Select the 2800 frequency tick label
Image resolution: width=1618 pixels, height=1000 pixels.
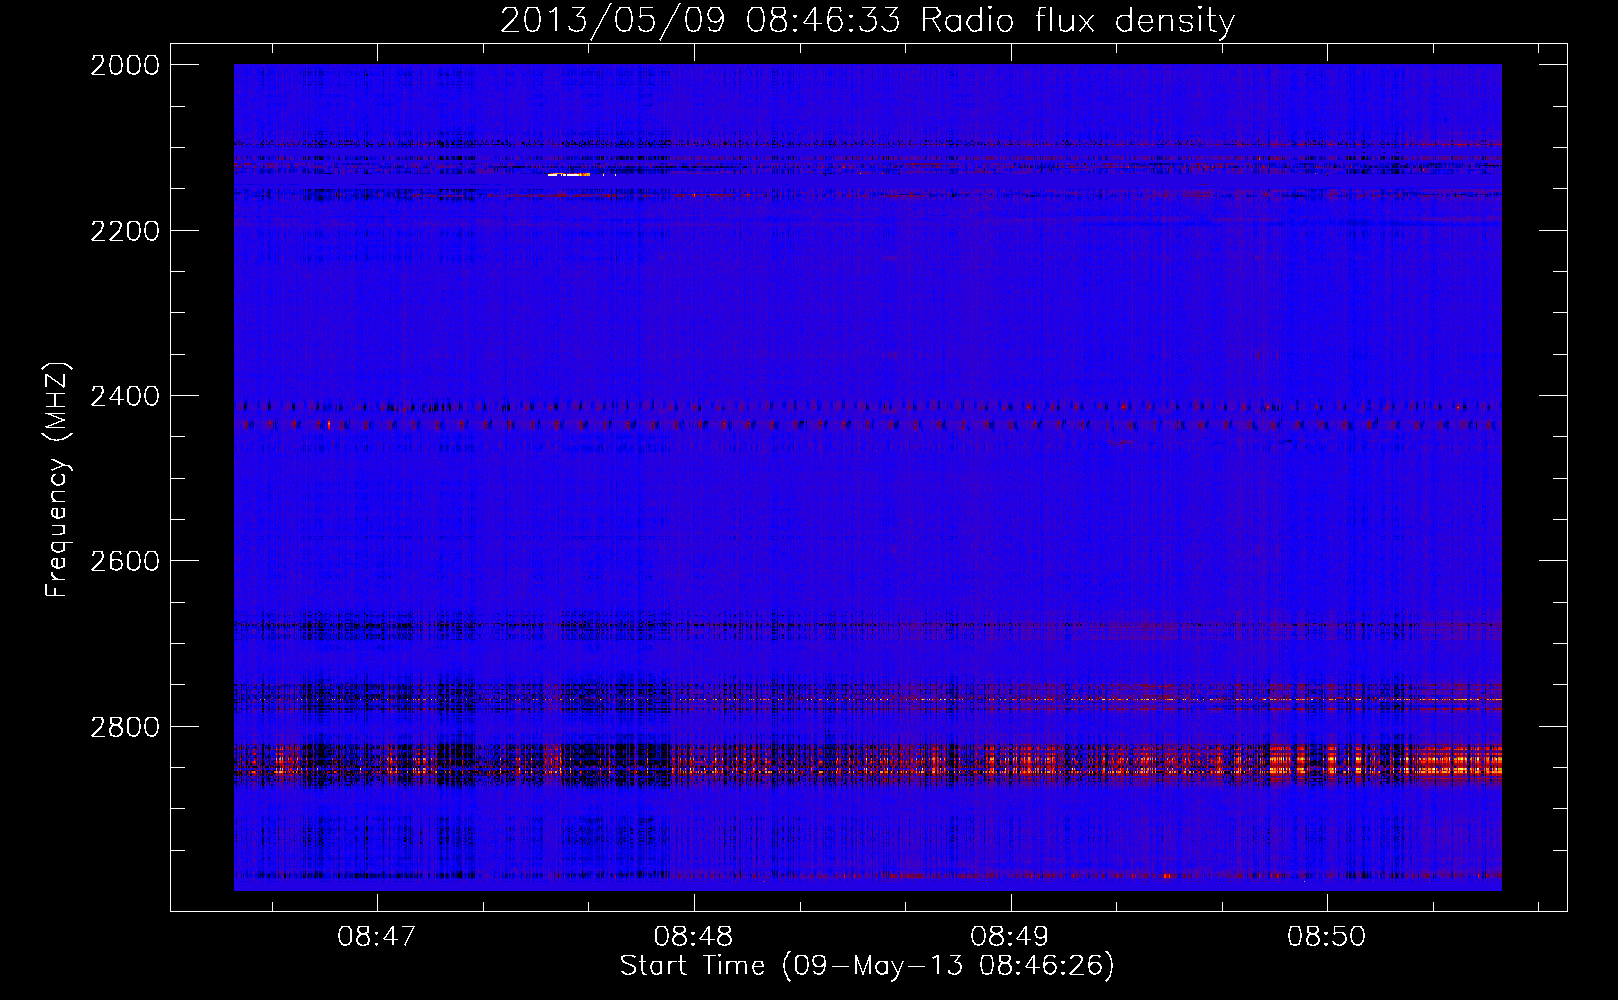click(125, 726)
